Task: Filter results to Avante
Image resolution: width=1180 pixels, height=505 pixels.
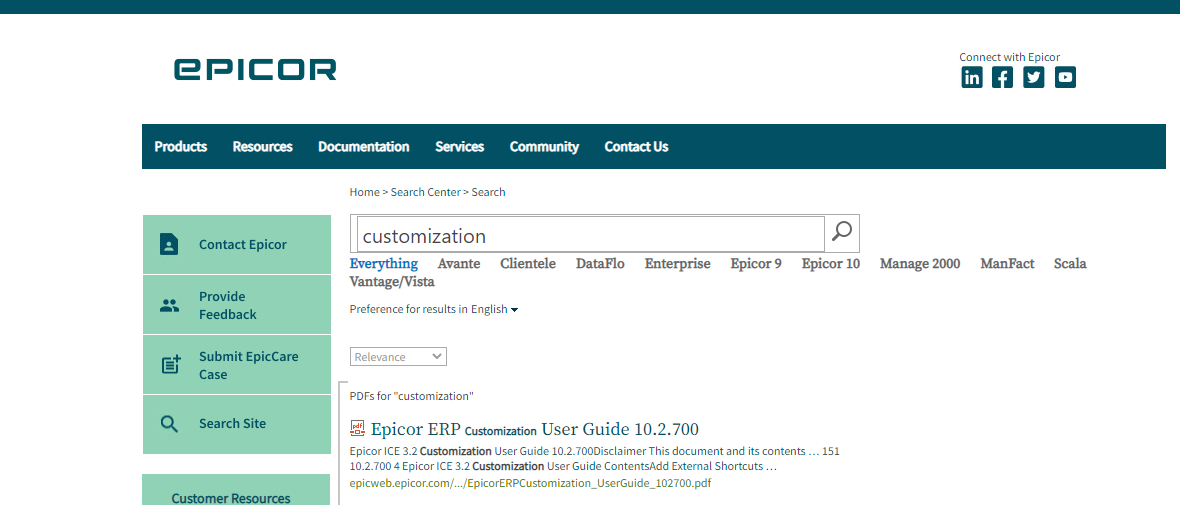Action: point(459,263)
